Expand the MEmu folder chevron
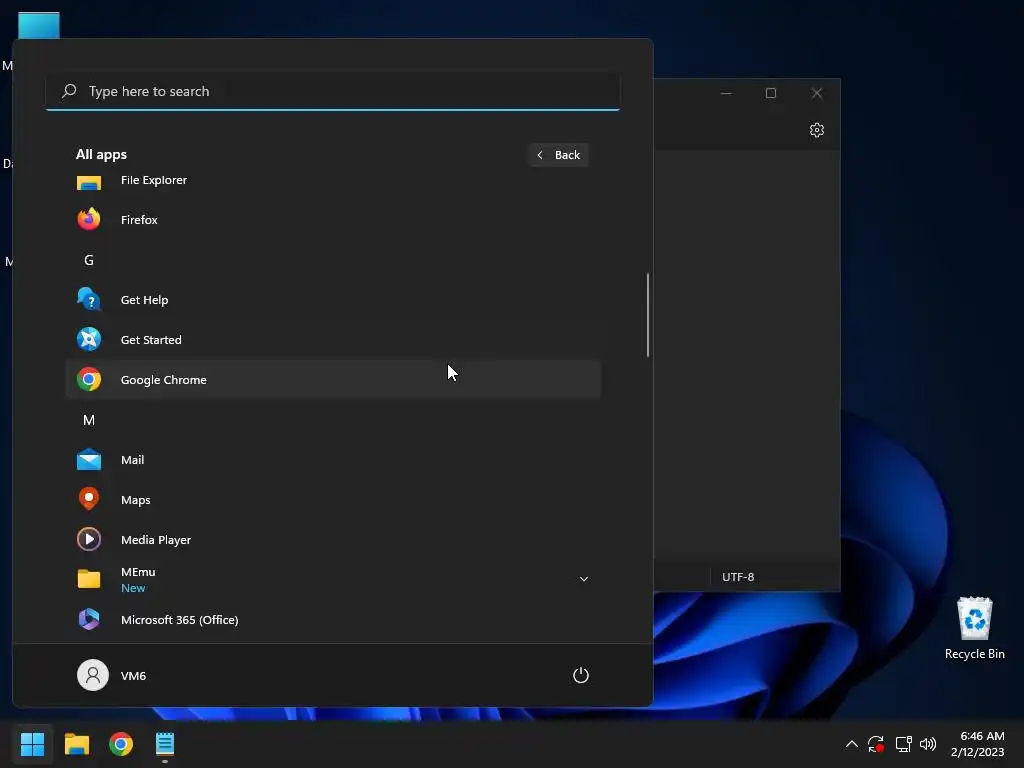This screenshot has width=1024, height=768. (x=584, y=579)
